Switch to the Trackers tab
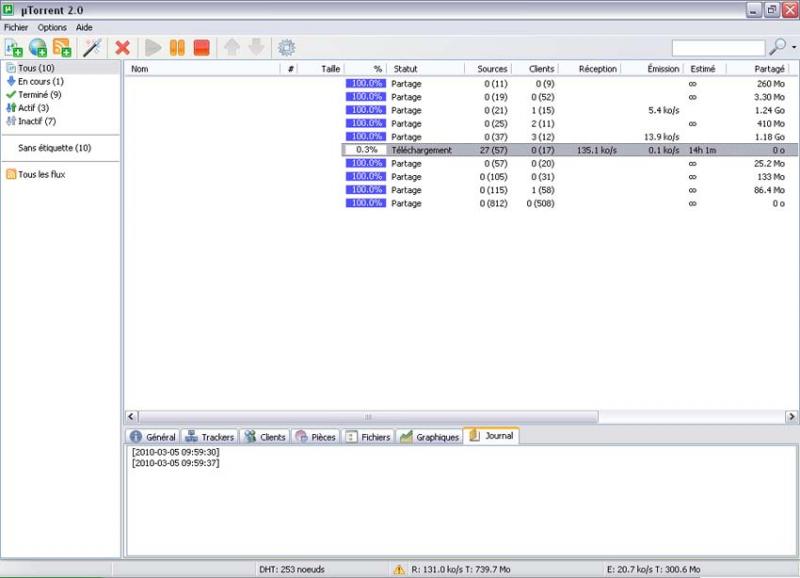The height and width of the screenshot is (578, 800). (209, 437)
